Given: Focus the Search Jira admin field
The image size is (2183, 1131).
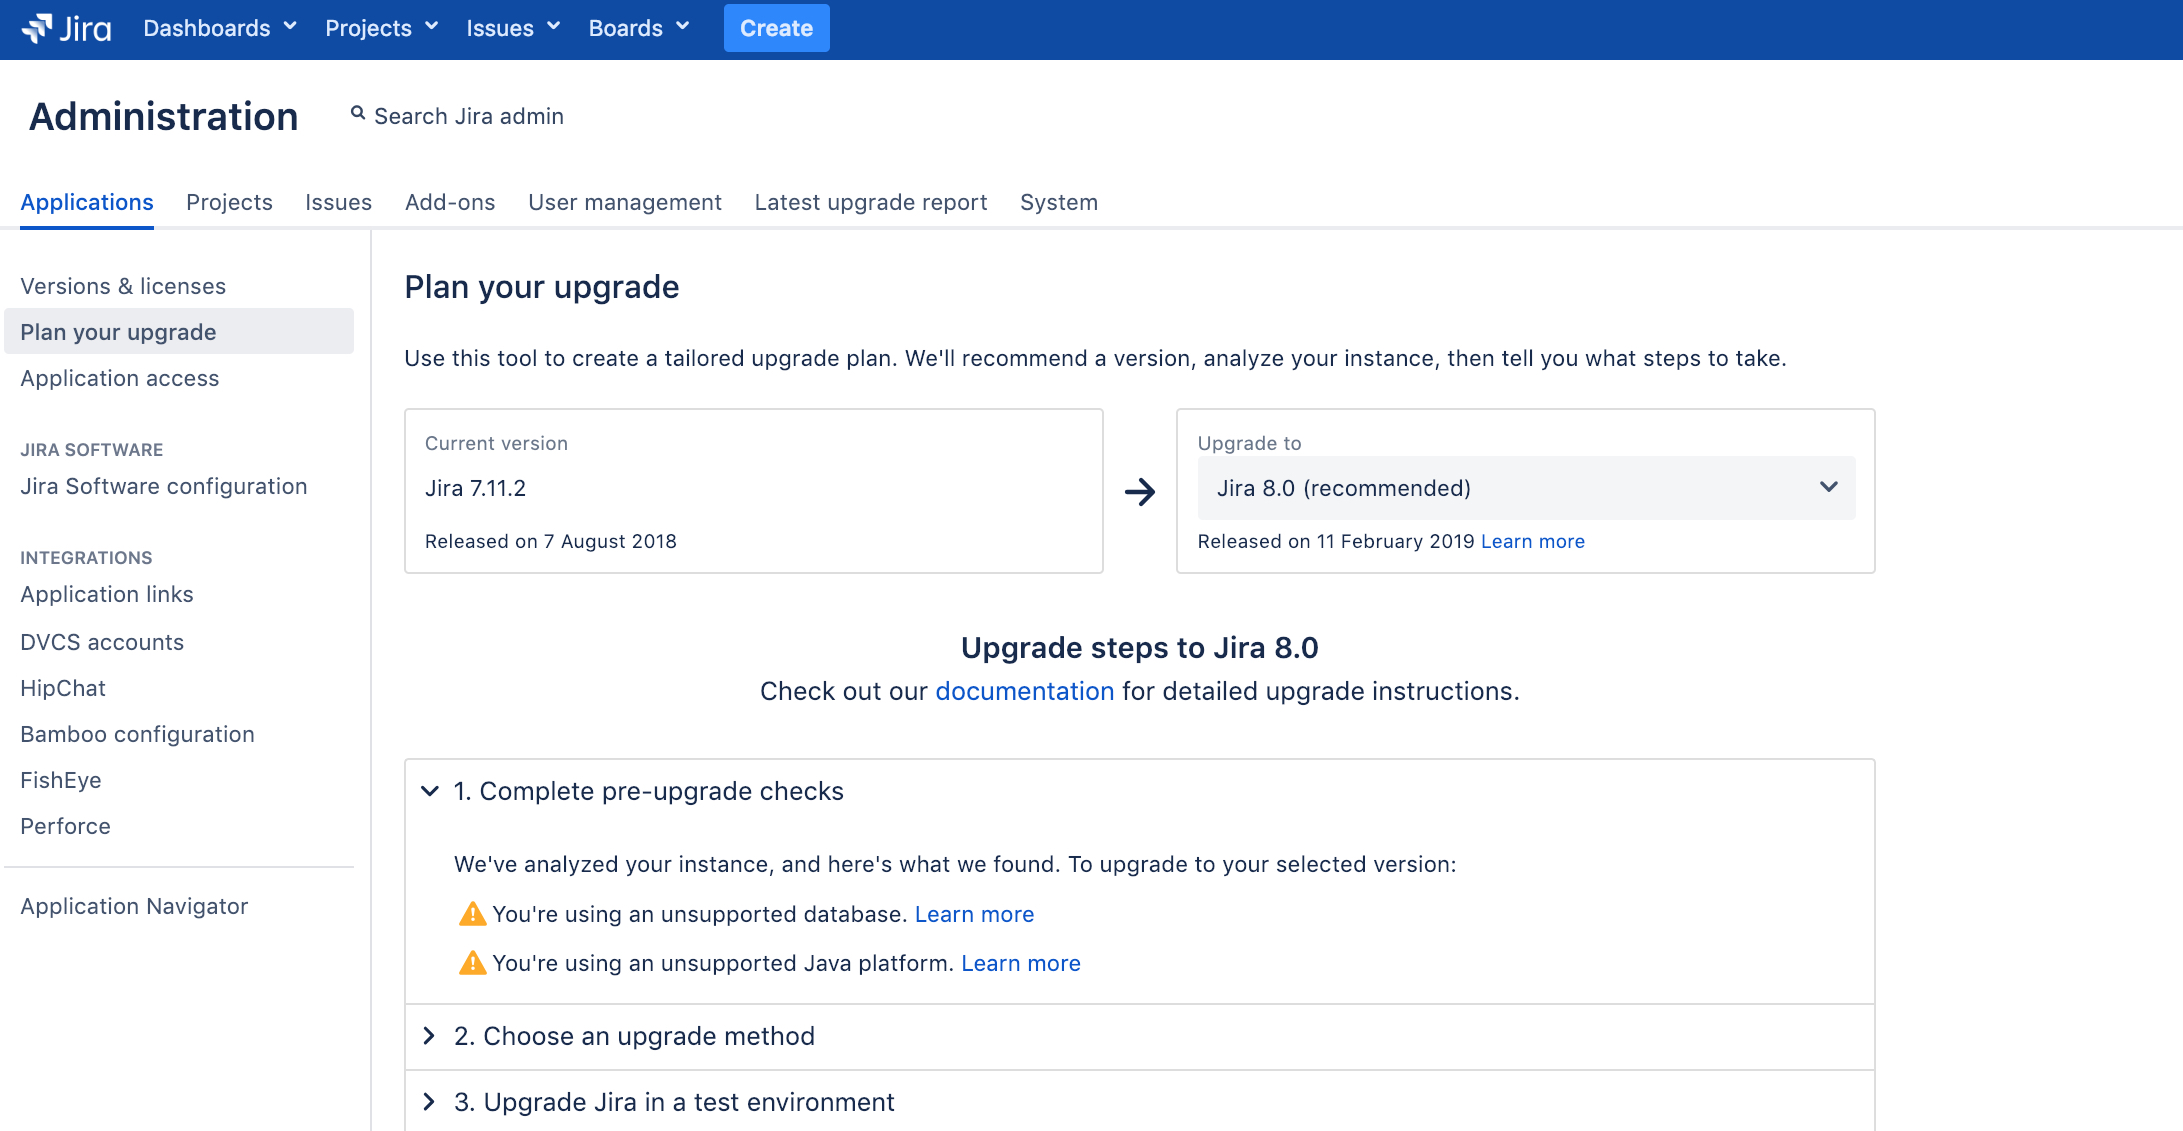Looking at the screenshot, I should pos(469,116).
